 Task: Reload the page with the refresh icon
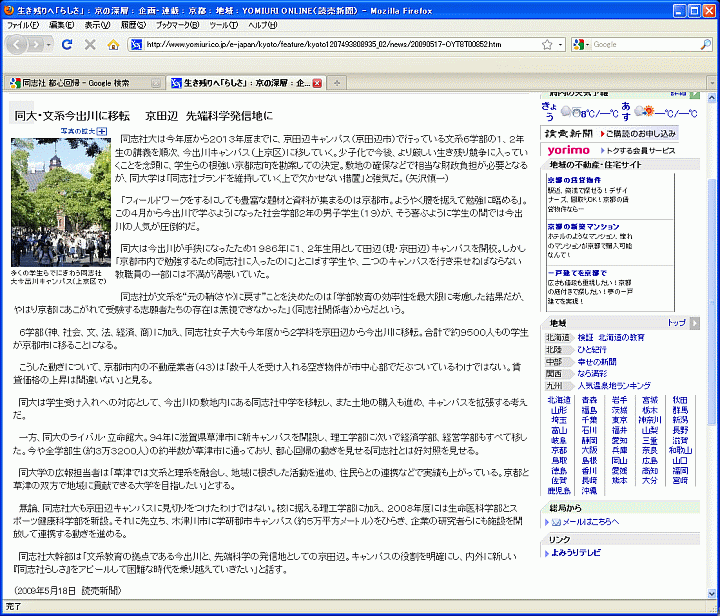(67, 45)
